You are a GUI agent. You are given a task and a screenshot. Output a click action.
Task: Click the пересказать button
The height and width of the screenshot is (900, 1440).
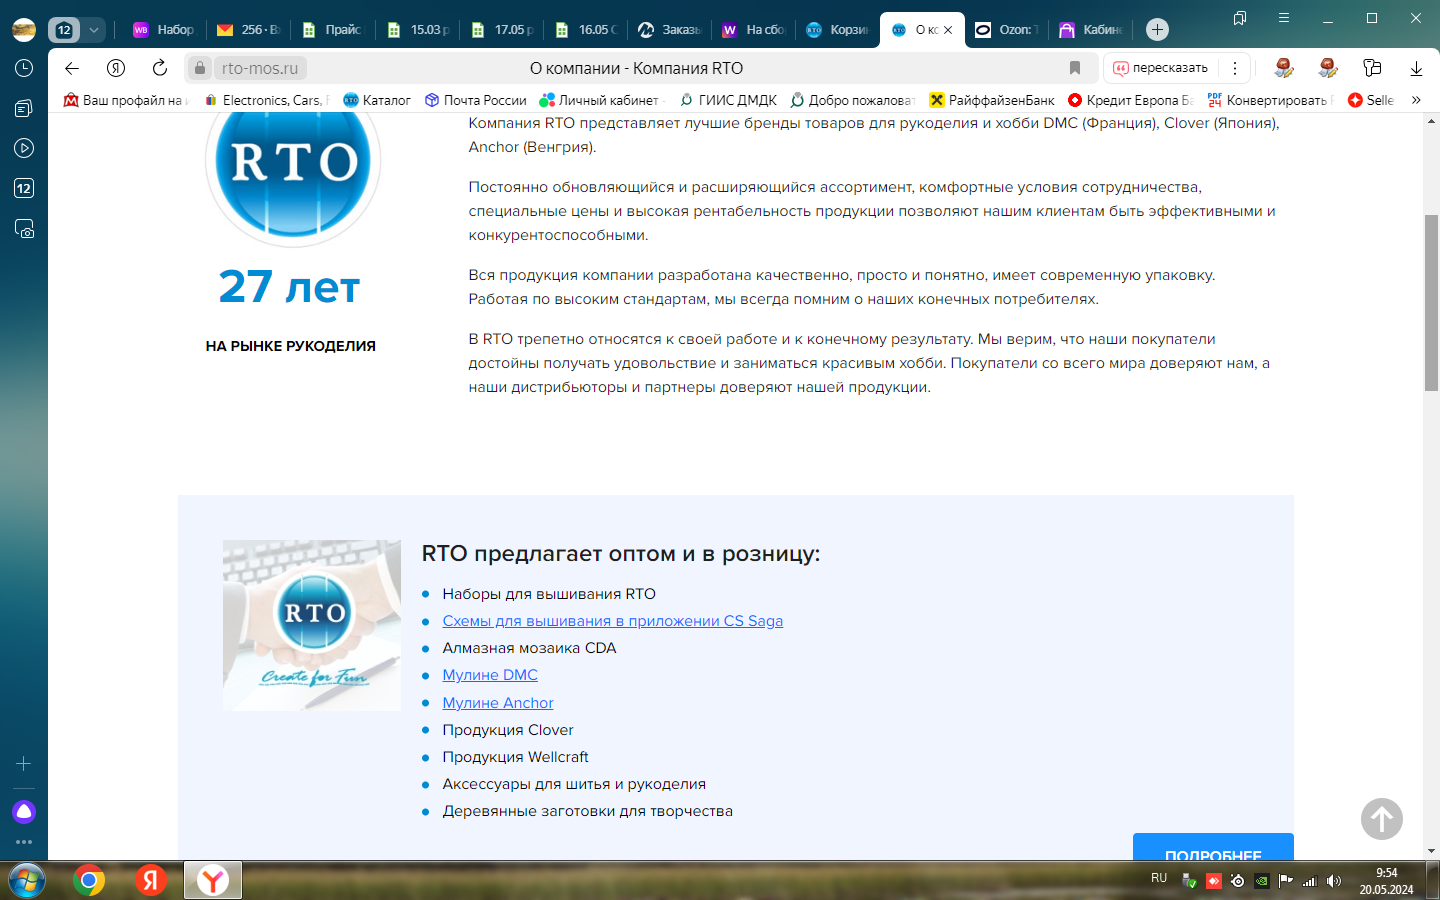tap(1160, 68)
